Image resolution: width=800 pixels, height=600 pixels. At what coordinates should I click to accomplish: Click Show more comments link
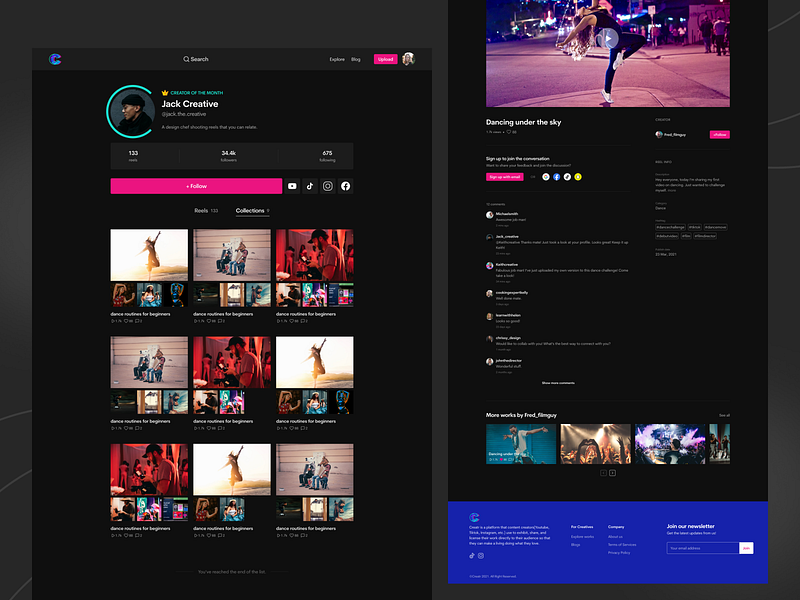click(x=558, y=383)
